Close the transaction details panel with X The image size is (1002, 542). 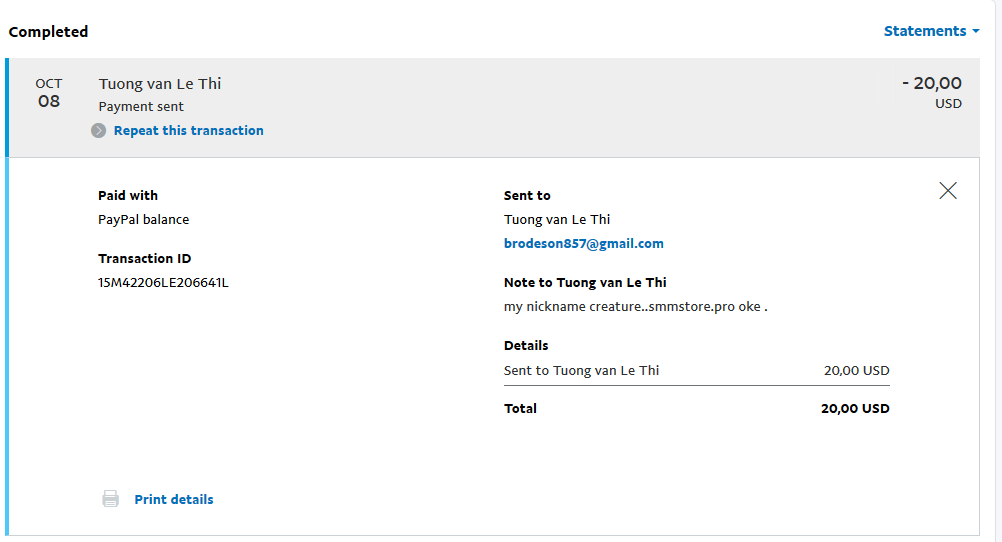click(948, 190)
